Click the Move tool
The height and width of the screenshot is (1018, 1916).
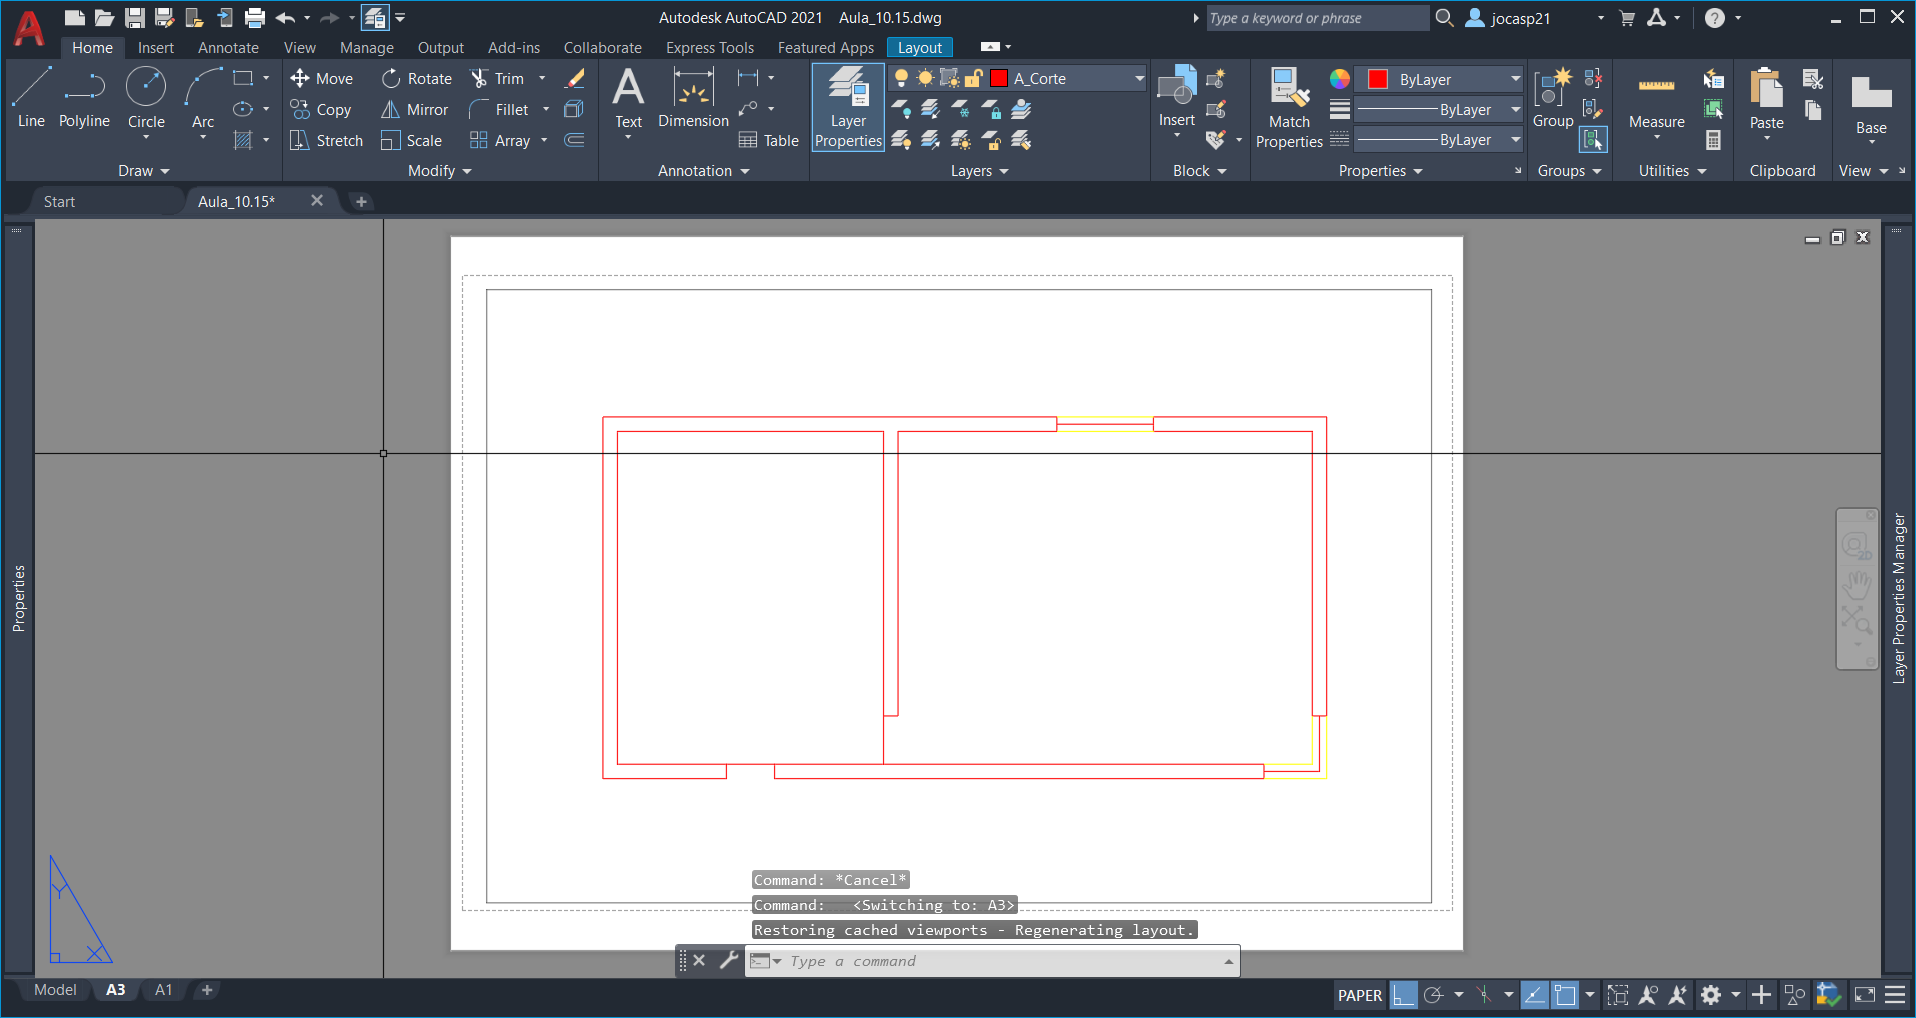tap(321, 78)
